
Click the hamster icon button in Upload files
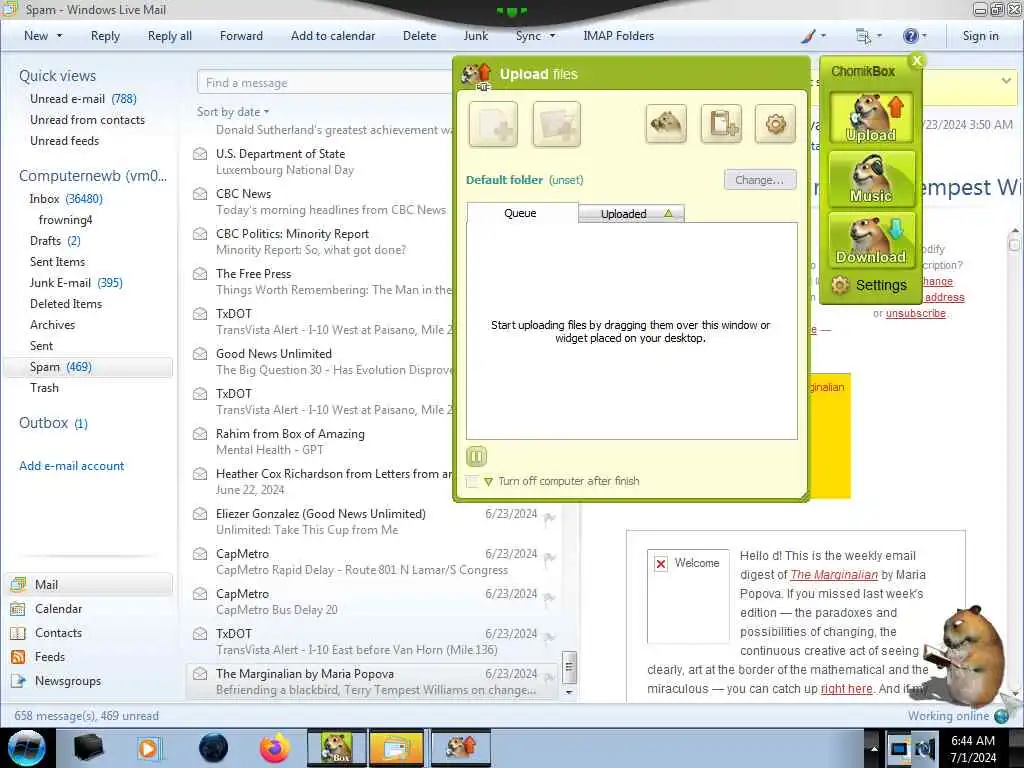[665, 123]
